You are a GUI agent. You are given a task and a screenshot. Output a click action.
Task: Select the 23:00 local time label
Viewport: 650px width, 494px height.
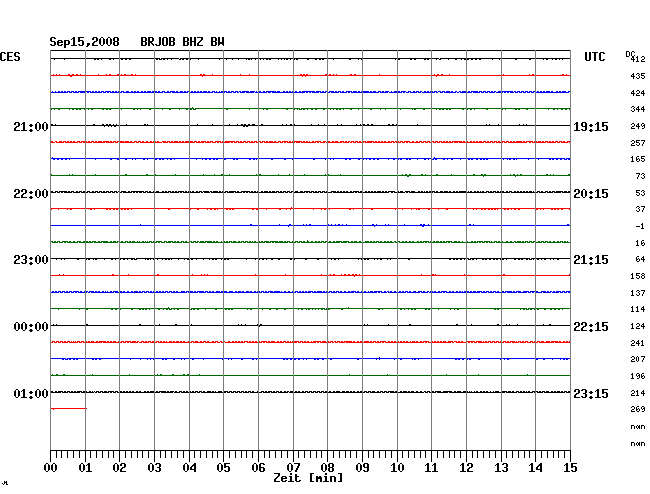pyautogui.click(x=31, y=260)
